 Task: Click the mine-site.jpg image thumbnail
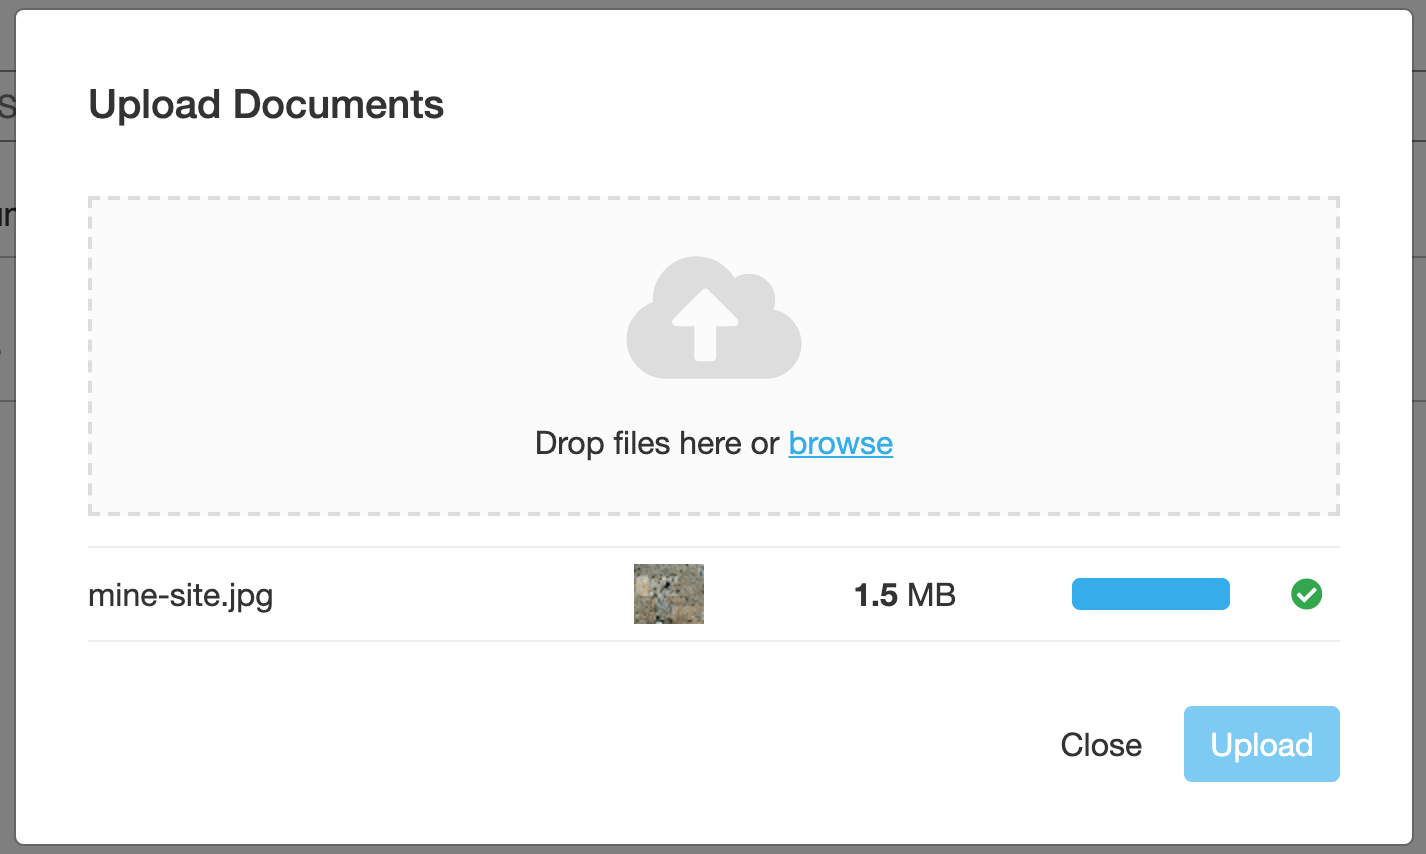[x=669, y=594]
